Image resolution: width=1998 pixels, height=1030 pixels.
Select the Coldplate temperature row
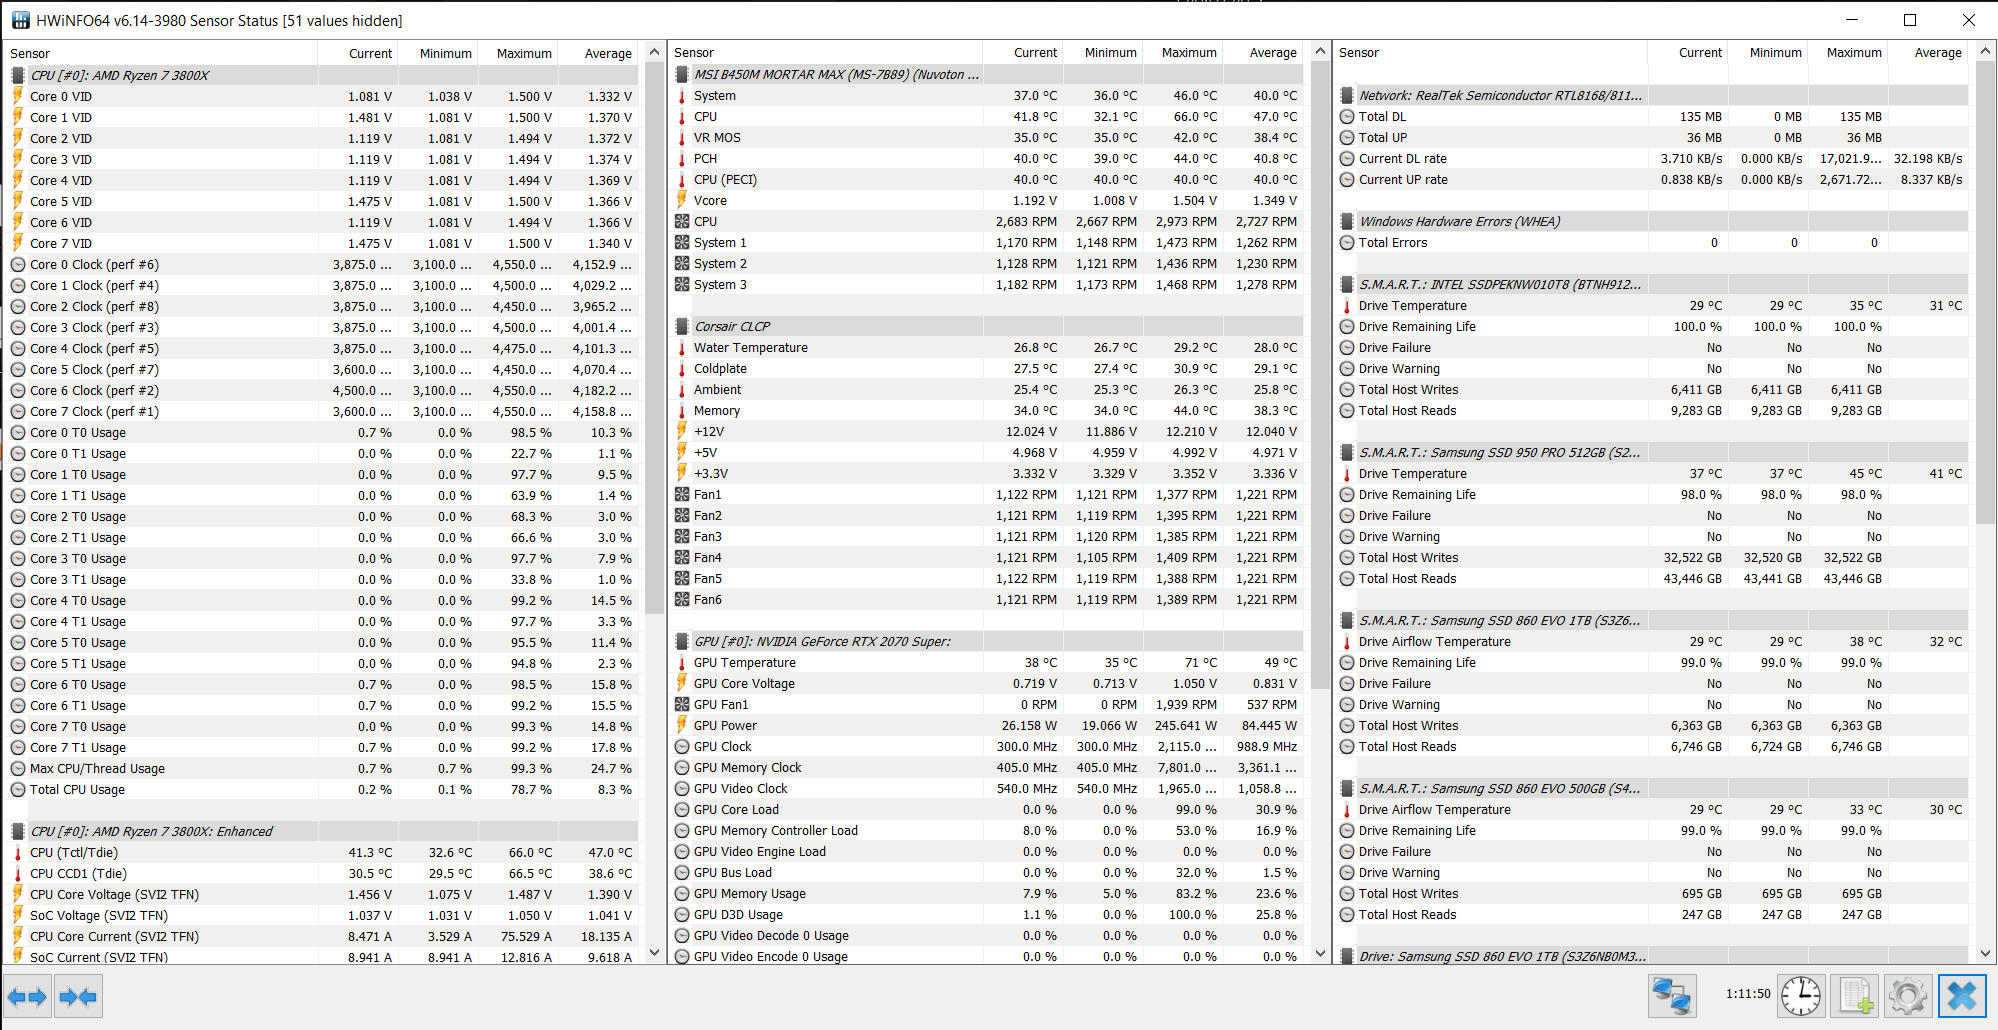987,369
